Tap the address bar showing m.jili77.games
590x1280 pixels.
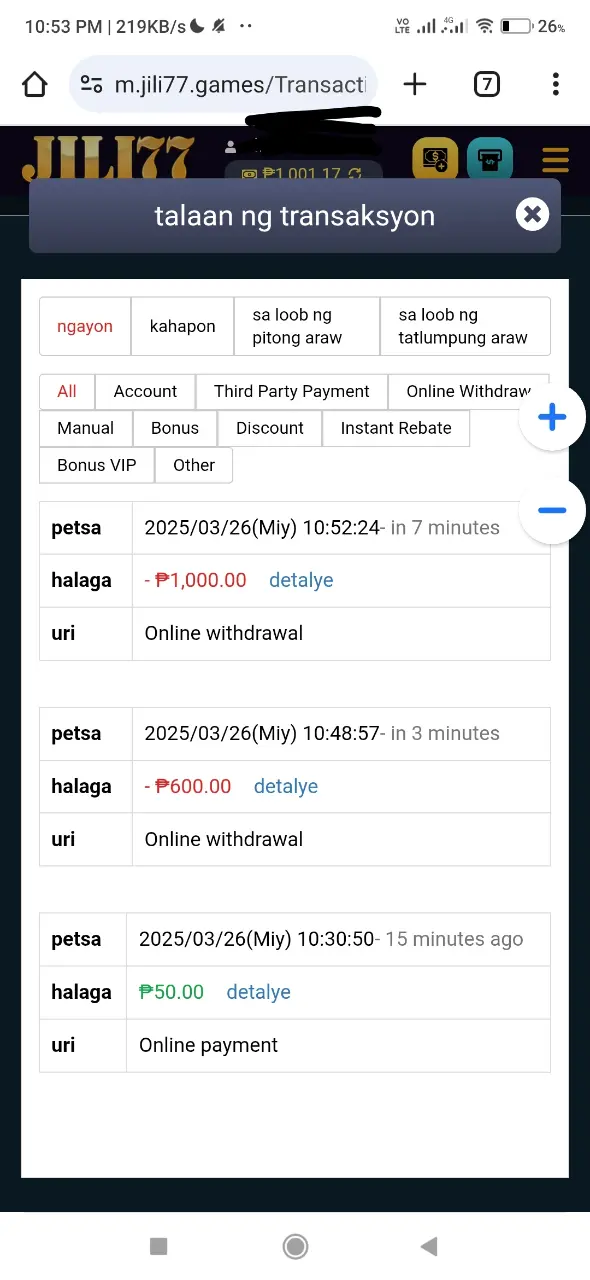tap(224, 85)
